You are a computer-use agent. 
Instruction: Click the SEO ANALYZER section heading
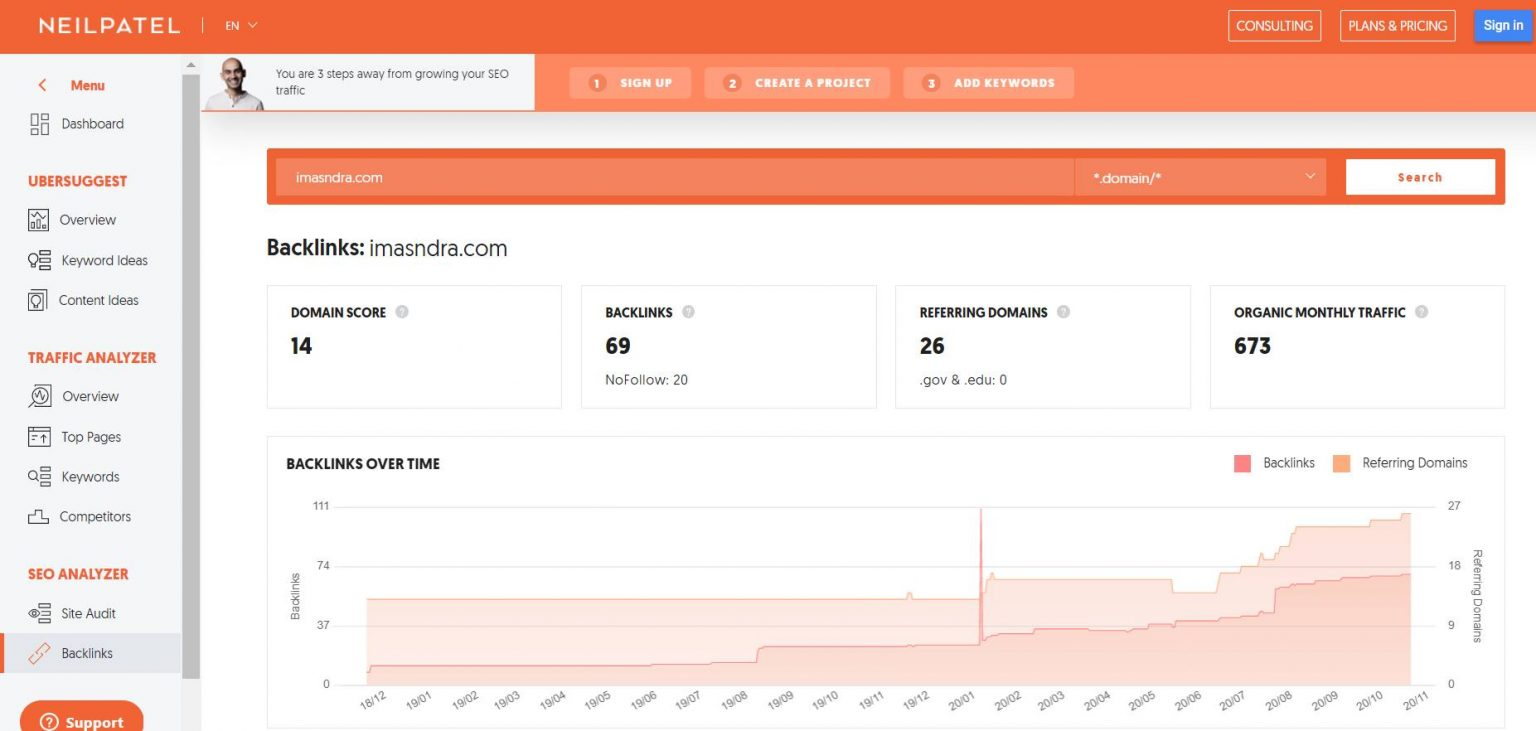[x=78, y=574]
